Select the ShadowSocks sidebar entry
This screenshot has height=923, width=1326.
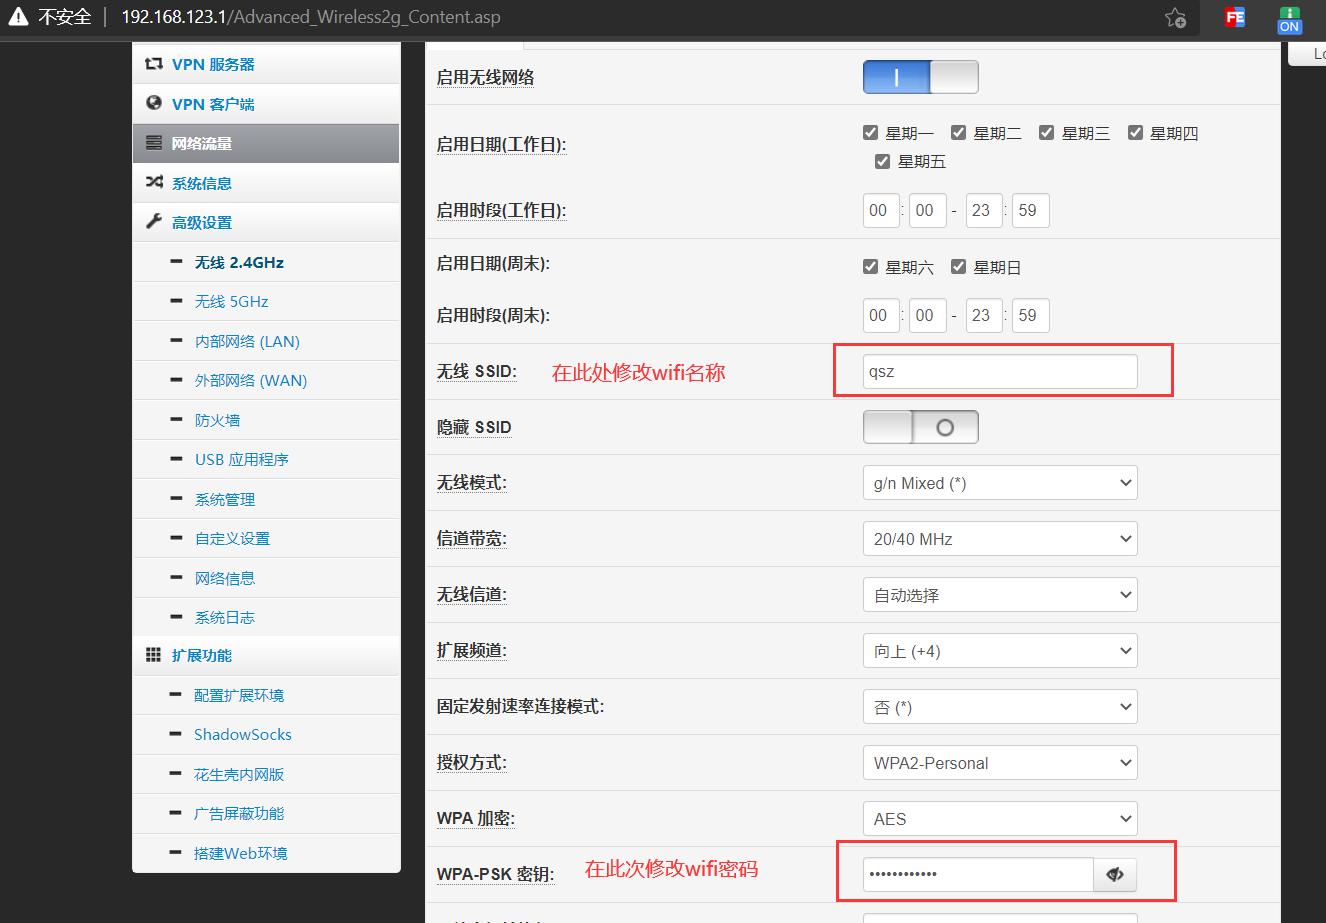tap(240, 734)
